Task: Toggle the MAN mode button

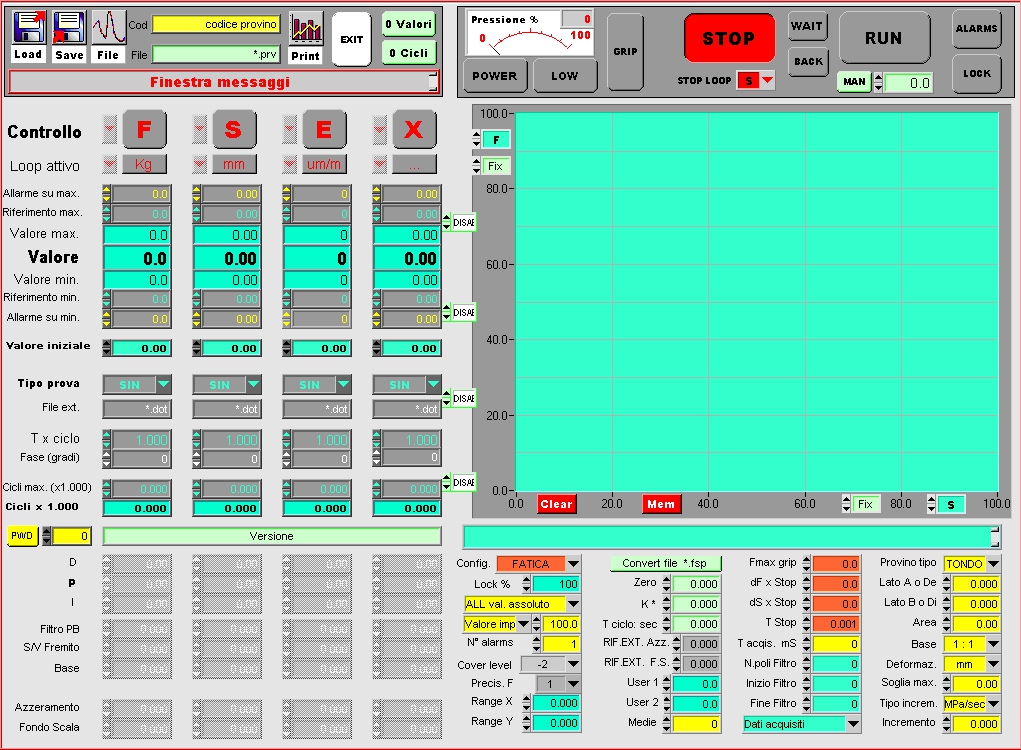Action: point(854,82)
